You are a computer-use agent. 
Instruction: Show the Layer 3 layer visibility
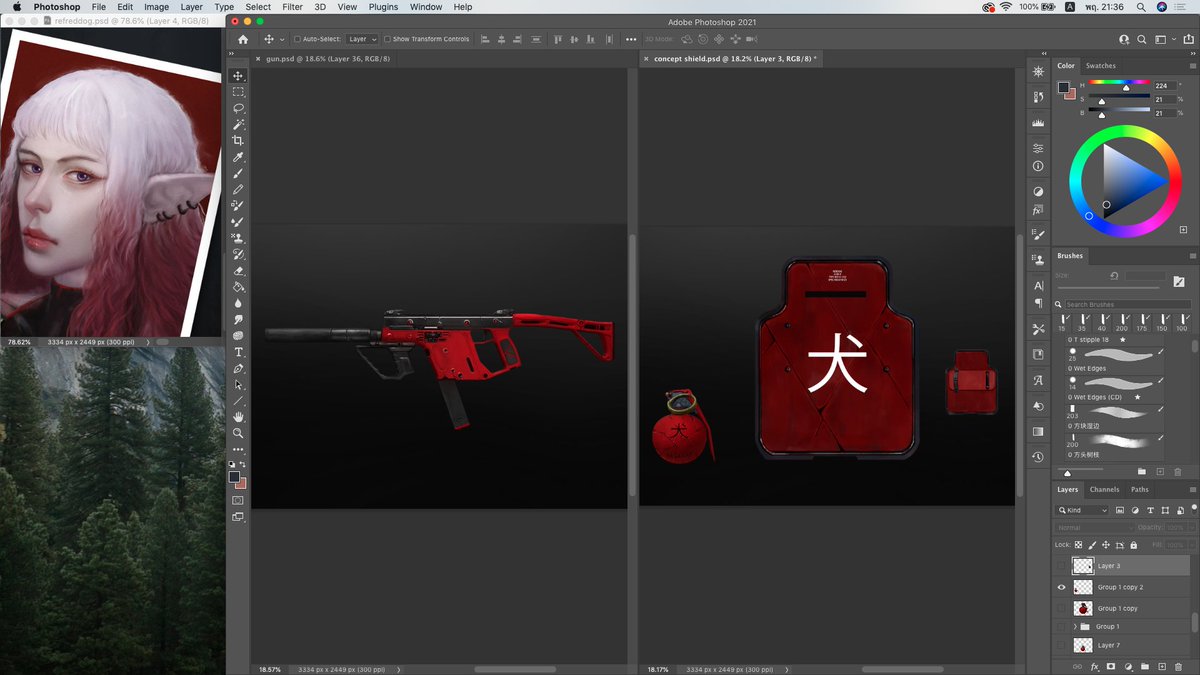click(x=1061, y=566)
